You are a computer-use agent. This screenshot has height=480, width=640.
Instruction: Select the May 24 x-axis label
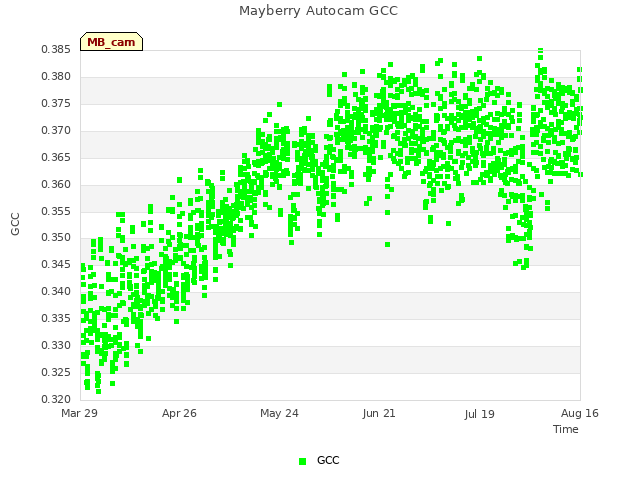(x=279, y=413)
